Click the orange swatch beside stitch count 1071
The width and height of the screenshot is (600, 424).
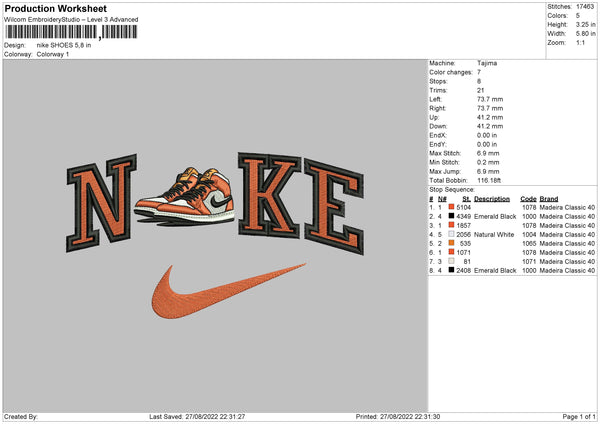pos(452,252)
